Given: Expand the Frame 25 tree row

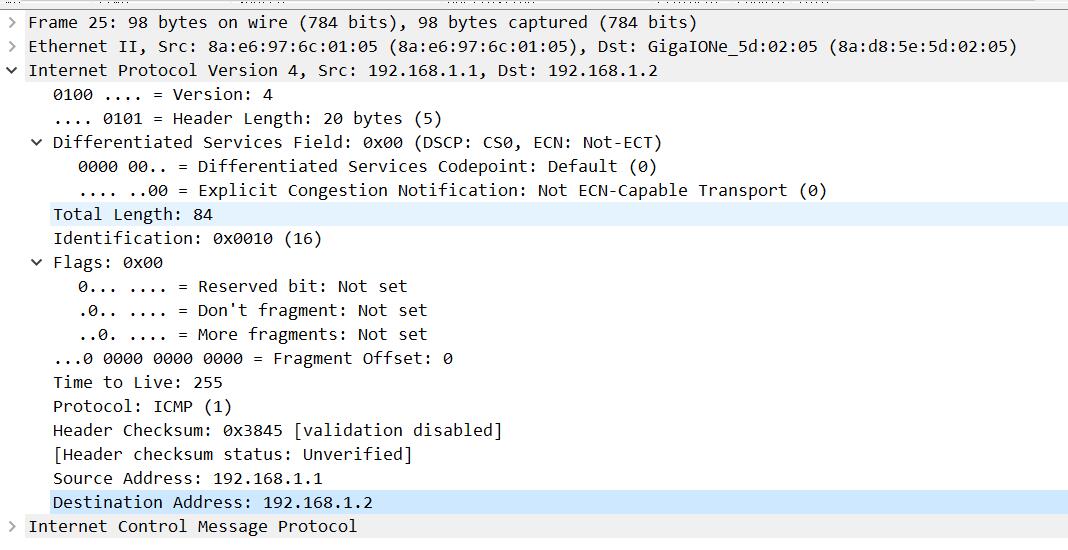Looking at the screenshot, I should pyautogui.click(x=11, y=22).
